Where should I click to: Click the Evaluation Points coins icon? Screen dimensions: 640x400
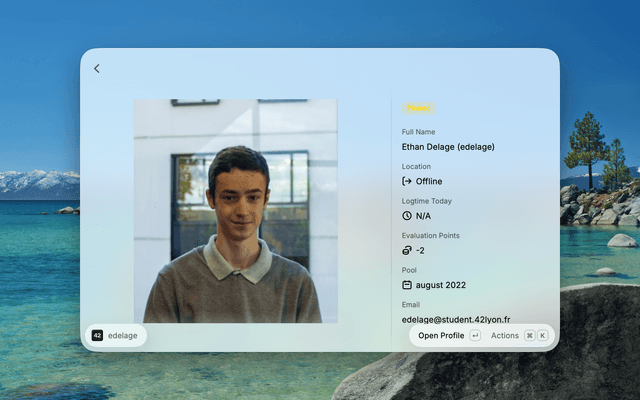pos(407,250)
